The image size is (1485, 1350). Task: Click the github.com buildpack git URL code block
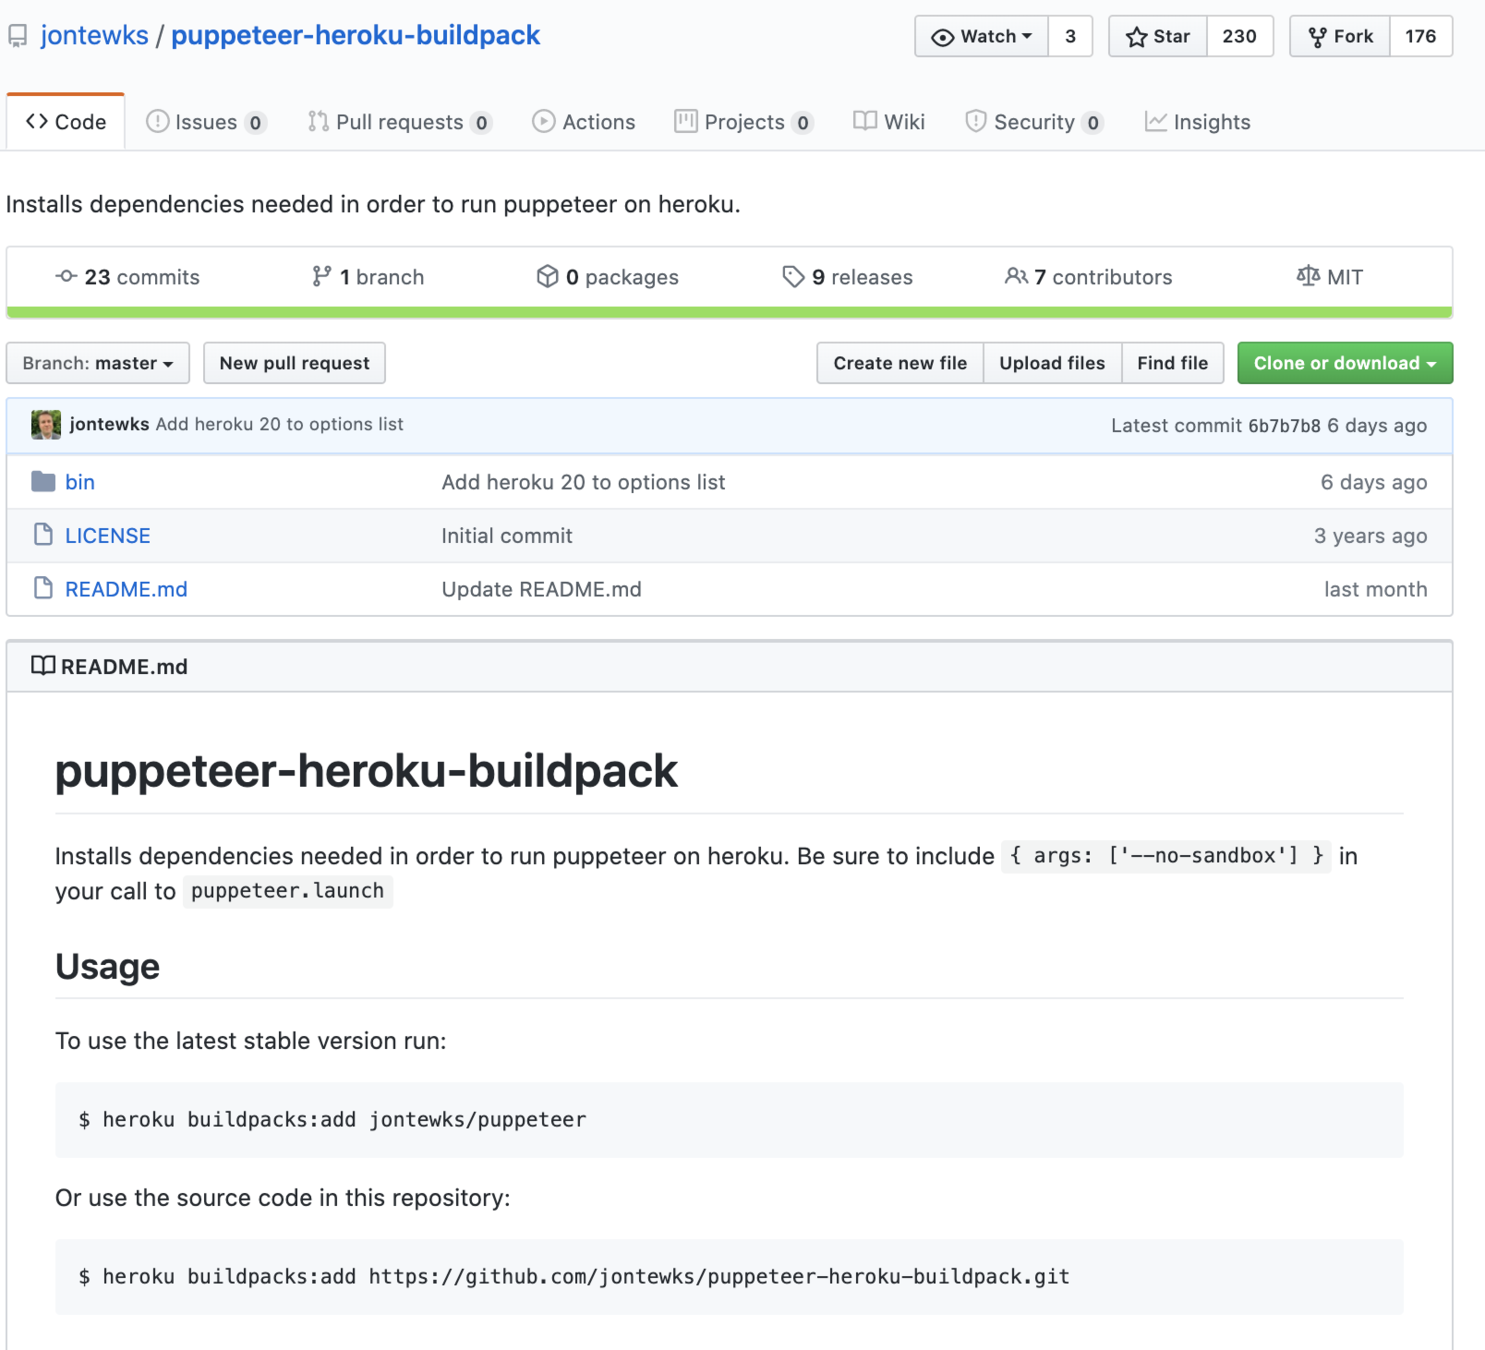pyautogui.click(x=729, y=1277)
